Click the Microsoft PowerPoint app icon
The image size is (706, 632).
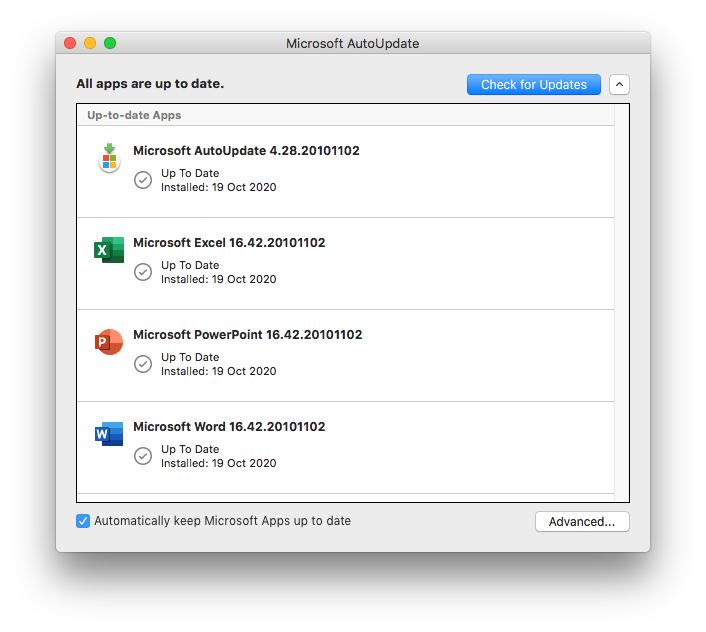point(109,342)
